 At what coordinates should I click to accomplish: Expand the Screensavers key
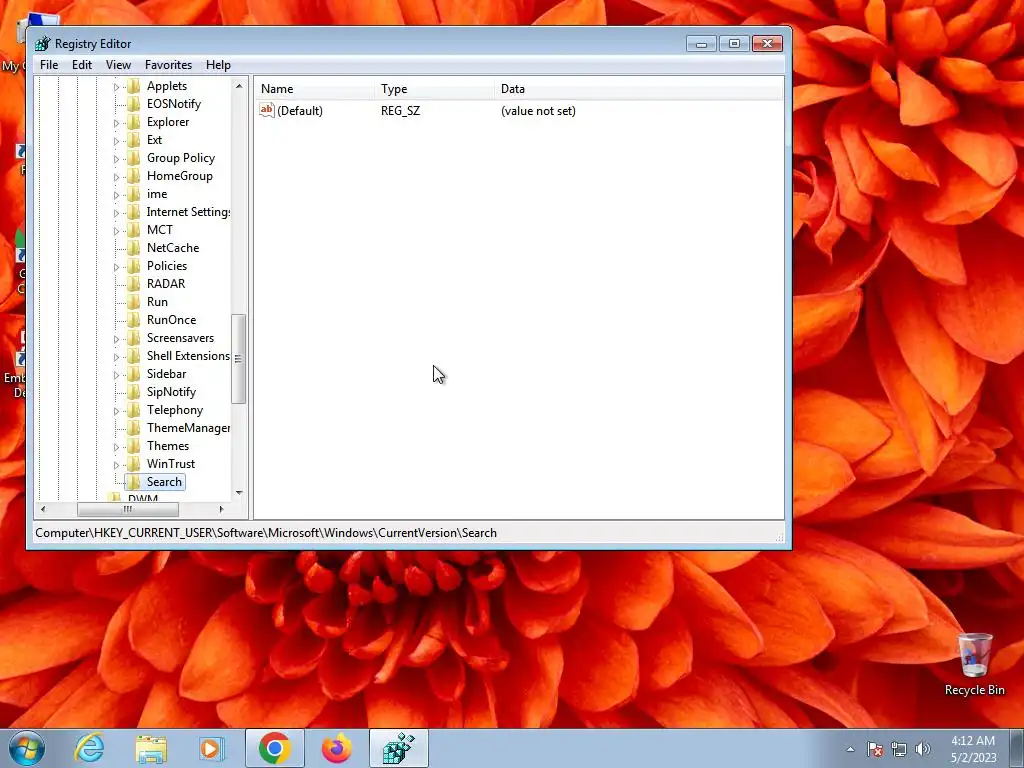coord(116,339)
